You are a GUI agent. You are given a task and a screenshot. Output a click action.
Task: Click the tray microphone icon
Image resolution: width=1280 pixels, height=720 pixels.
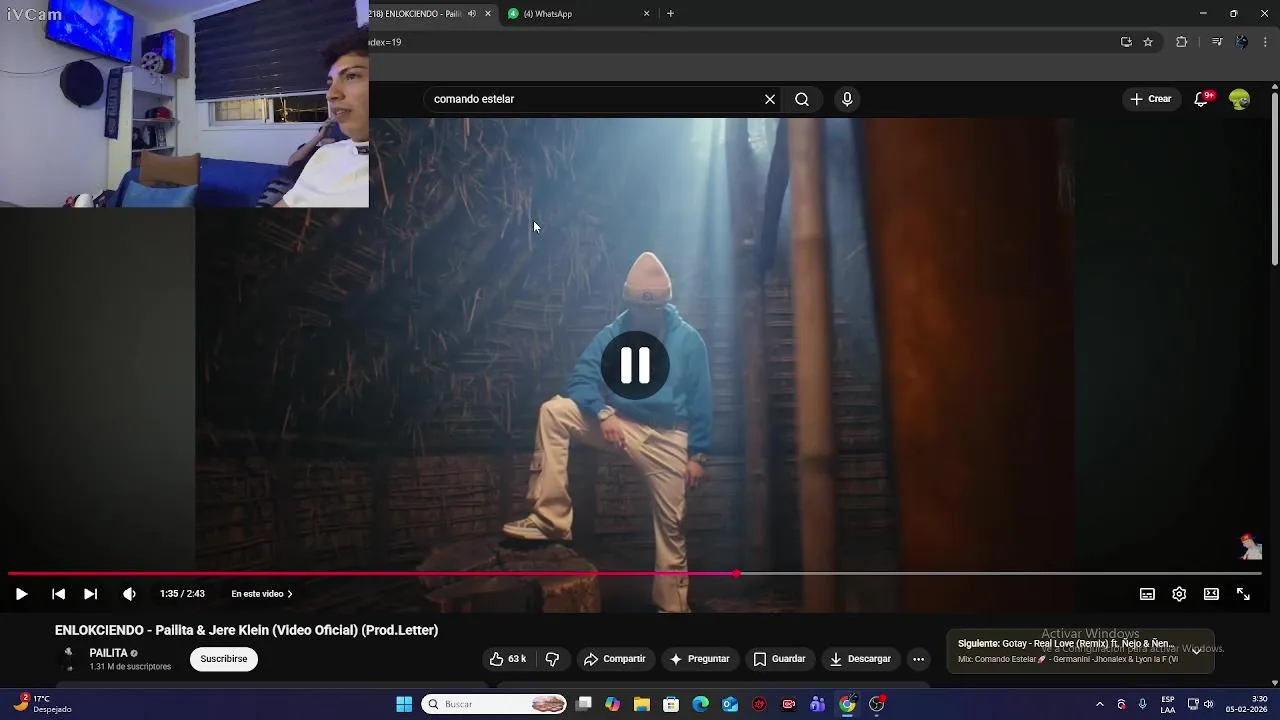(1142, 705)
